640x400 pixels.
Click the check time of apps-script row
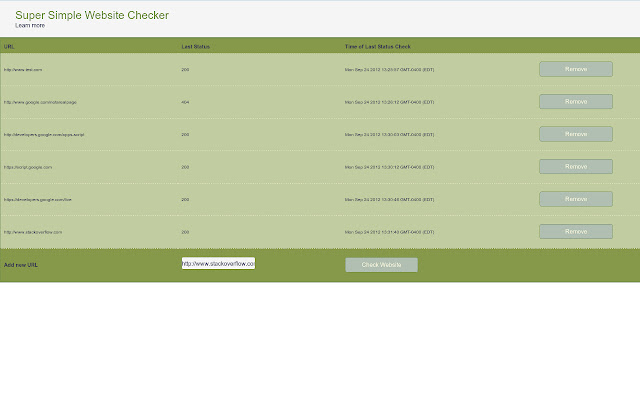[x=389, y=134]
